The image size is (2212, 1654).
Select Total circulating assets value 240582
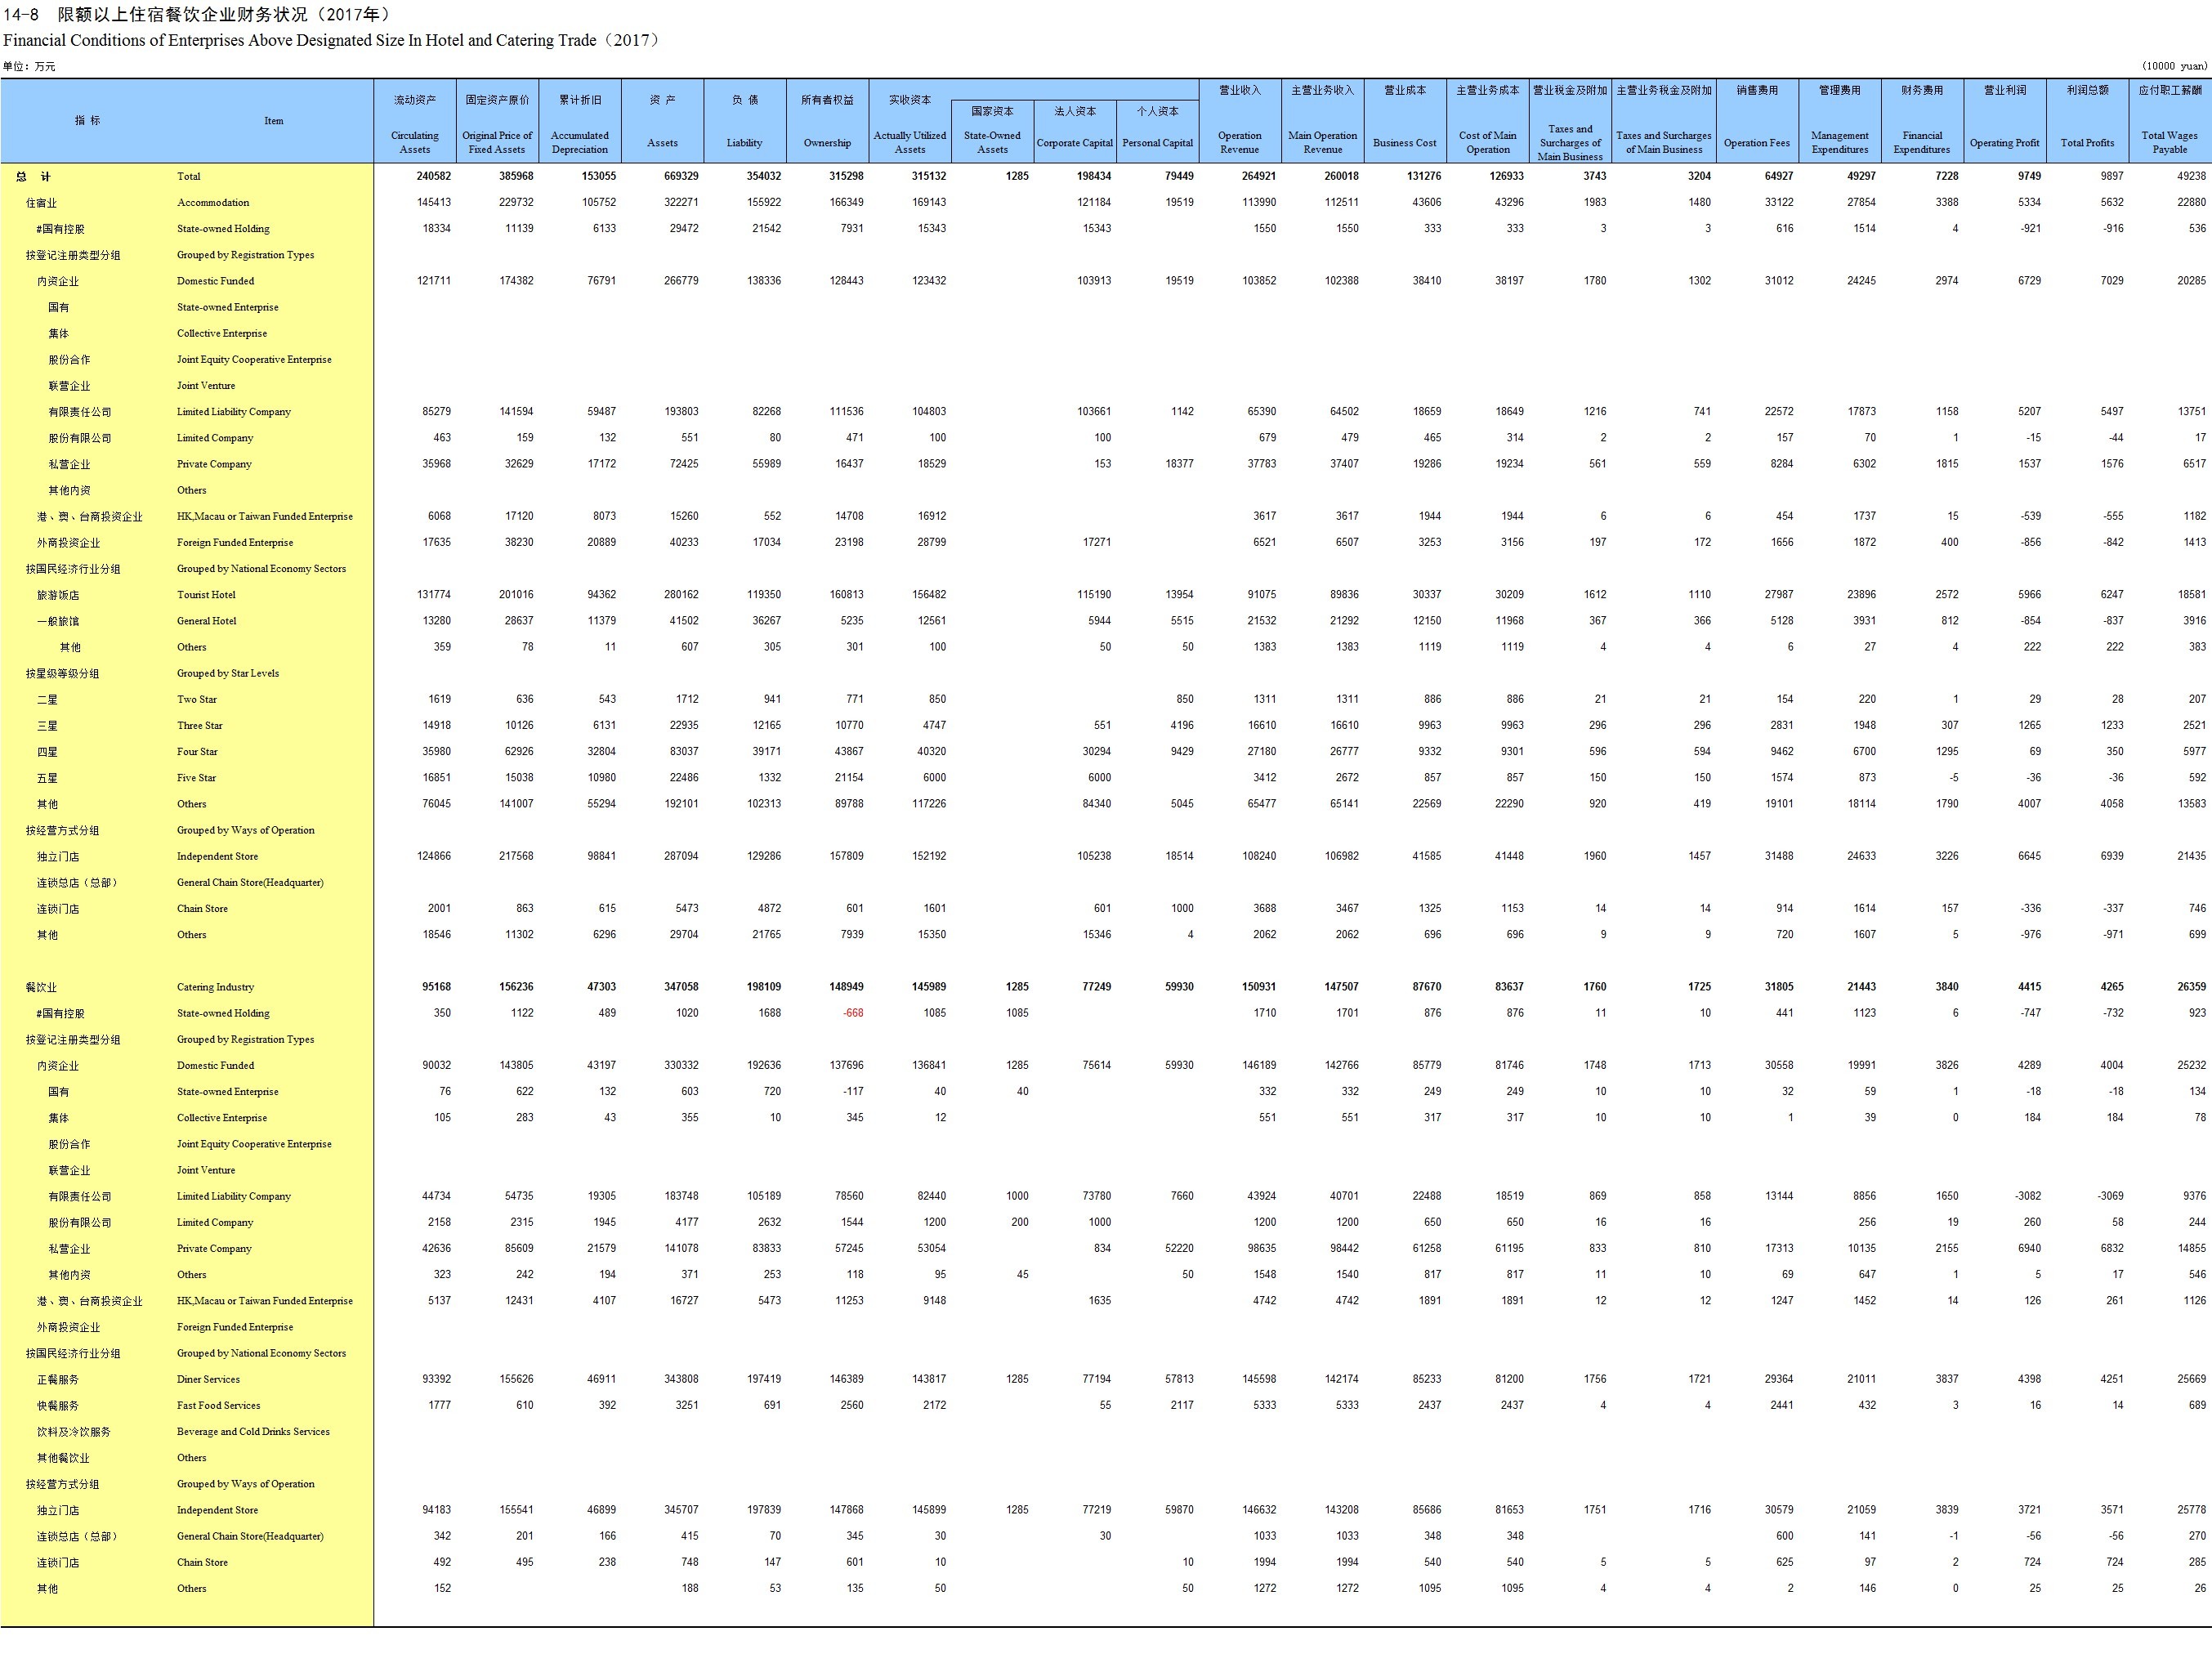pos(433,176)
